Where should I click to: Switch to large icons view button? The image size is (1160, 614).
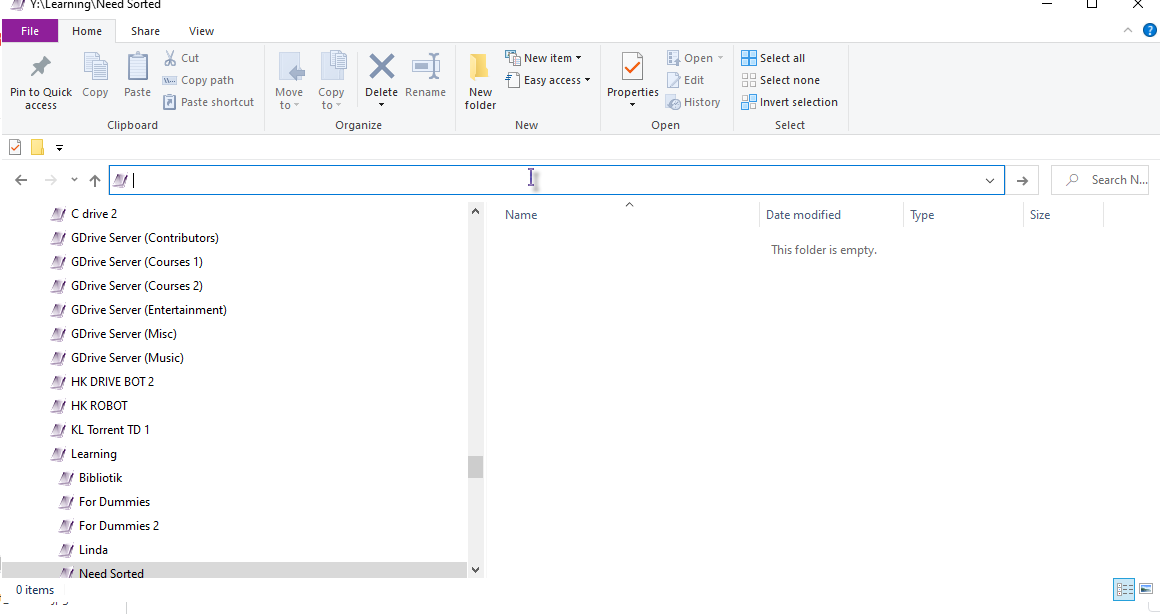[x=1146, y=589]
